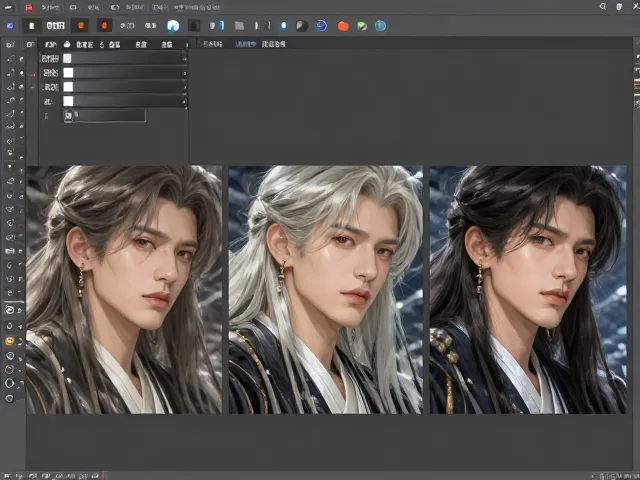Image resolution: width=640 pixels, height=480 pixels.
Task: Click the small icon inside the outlined input field
Action: click(x=69, y=116)
